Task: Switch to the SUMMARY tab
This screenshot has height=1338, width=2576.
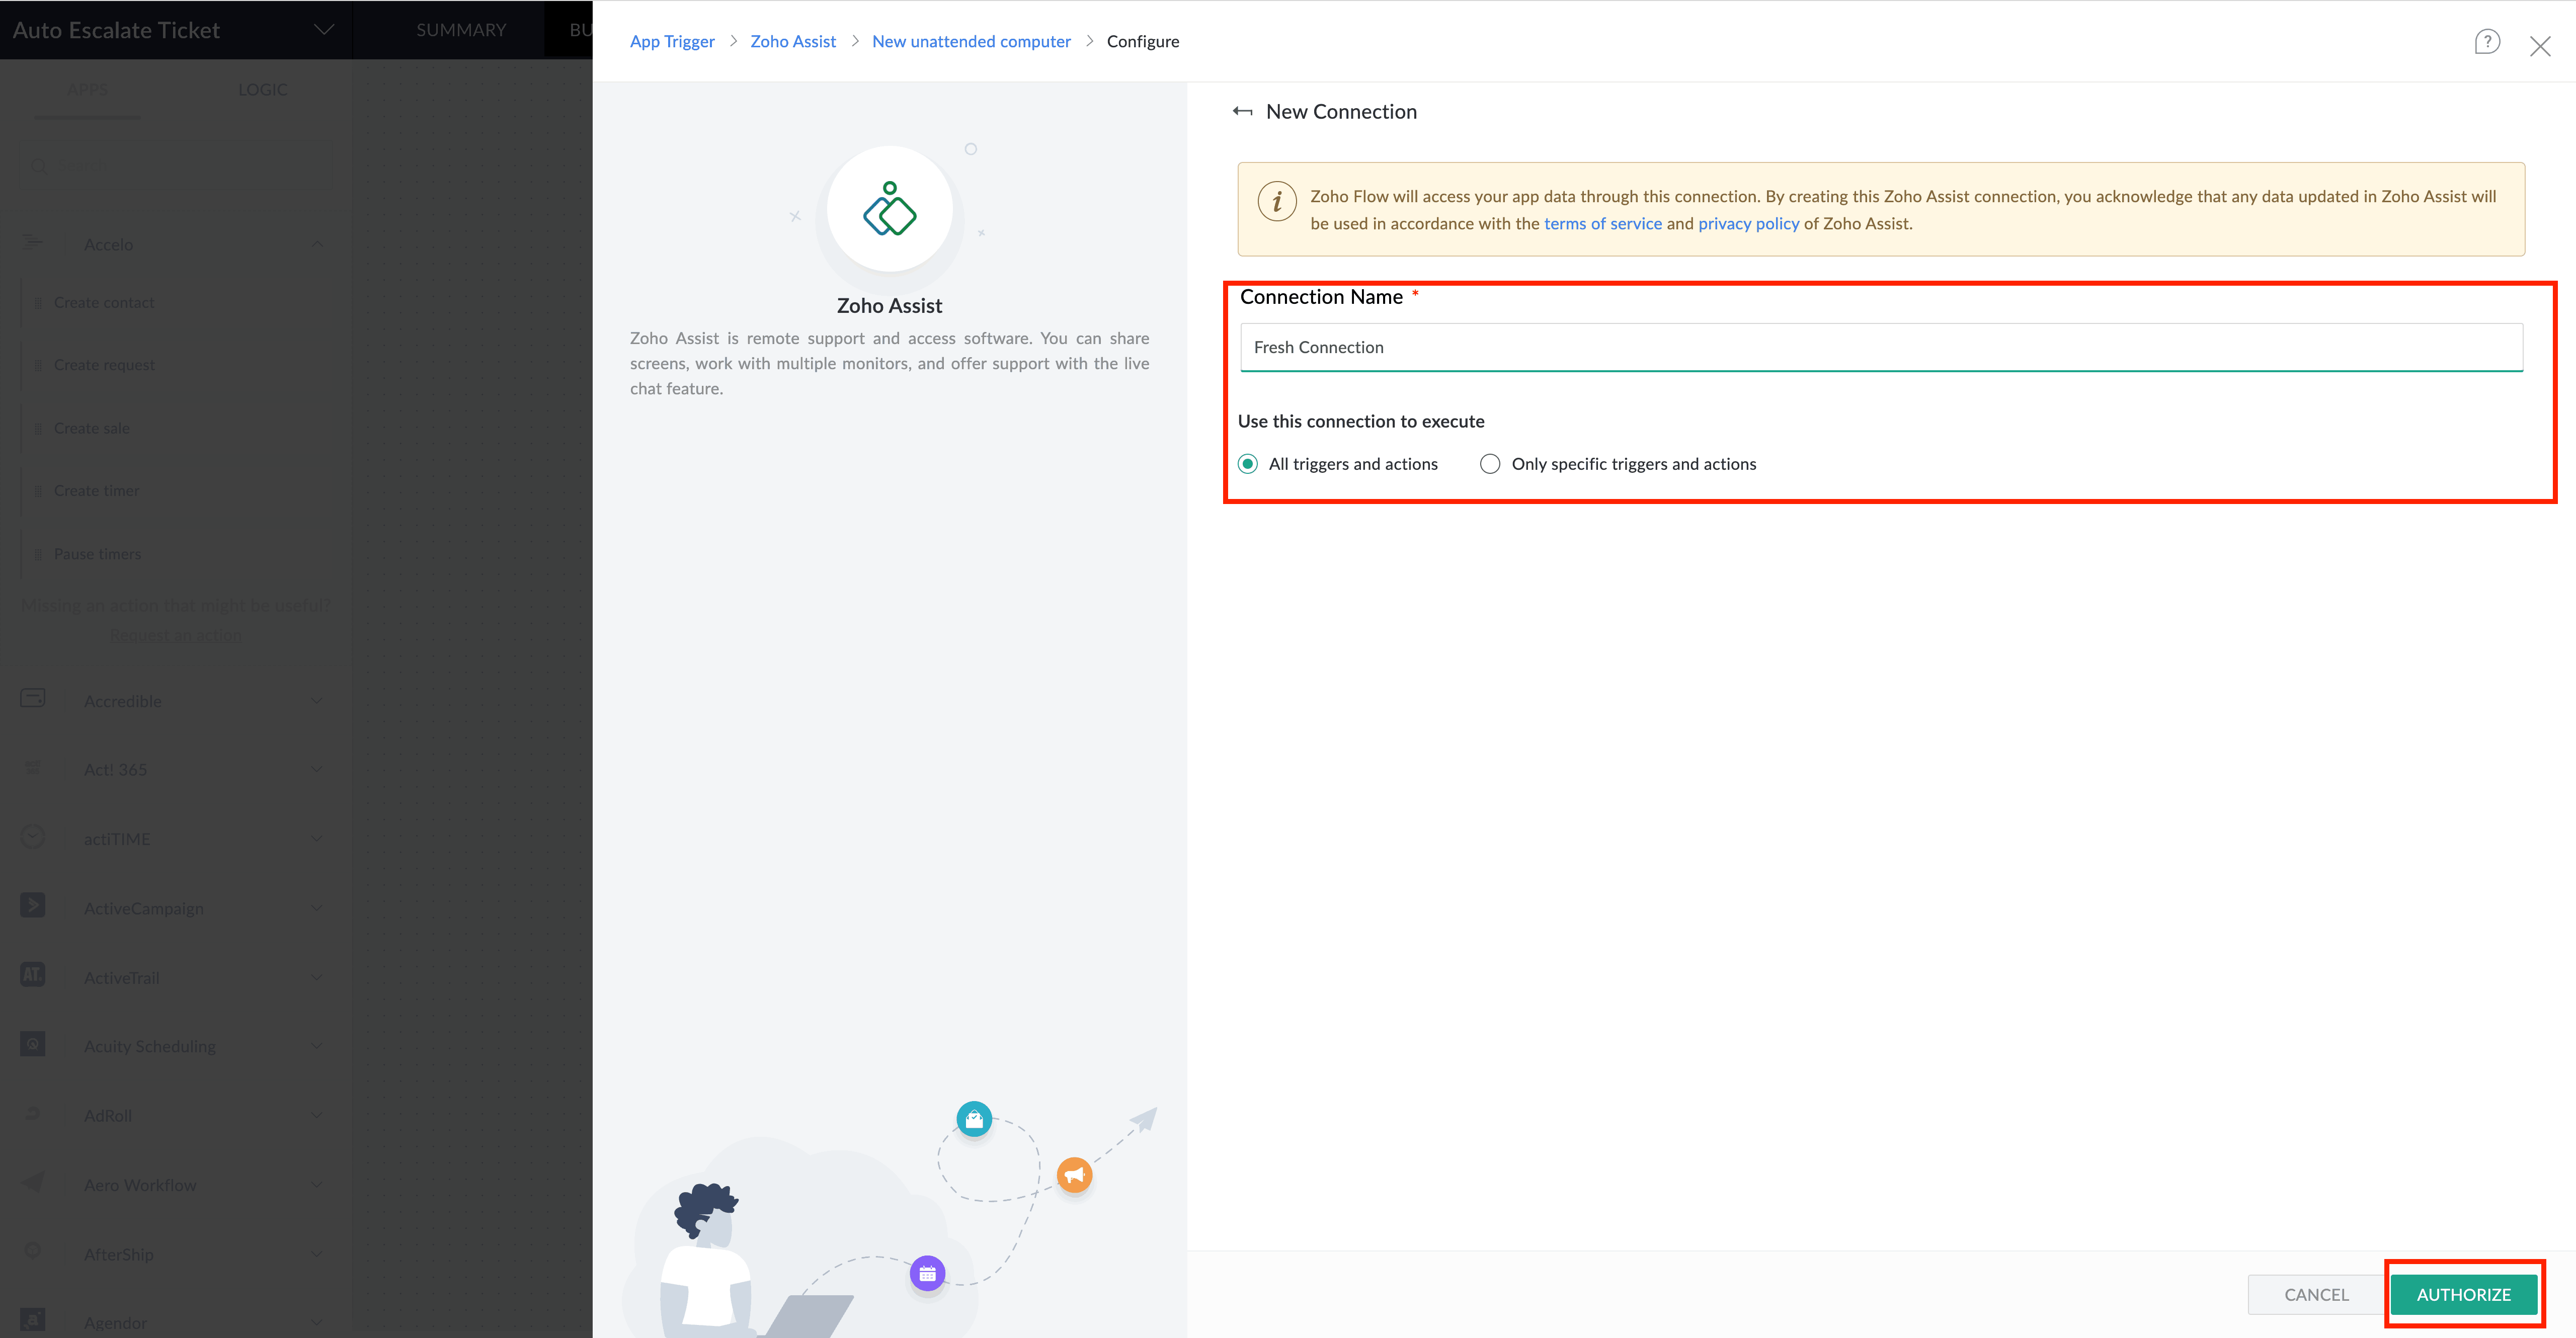Action: [461, 30]
